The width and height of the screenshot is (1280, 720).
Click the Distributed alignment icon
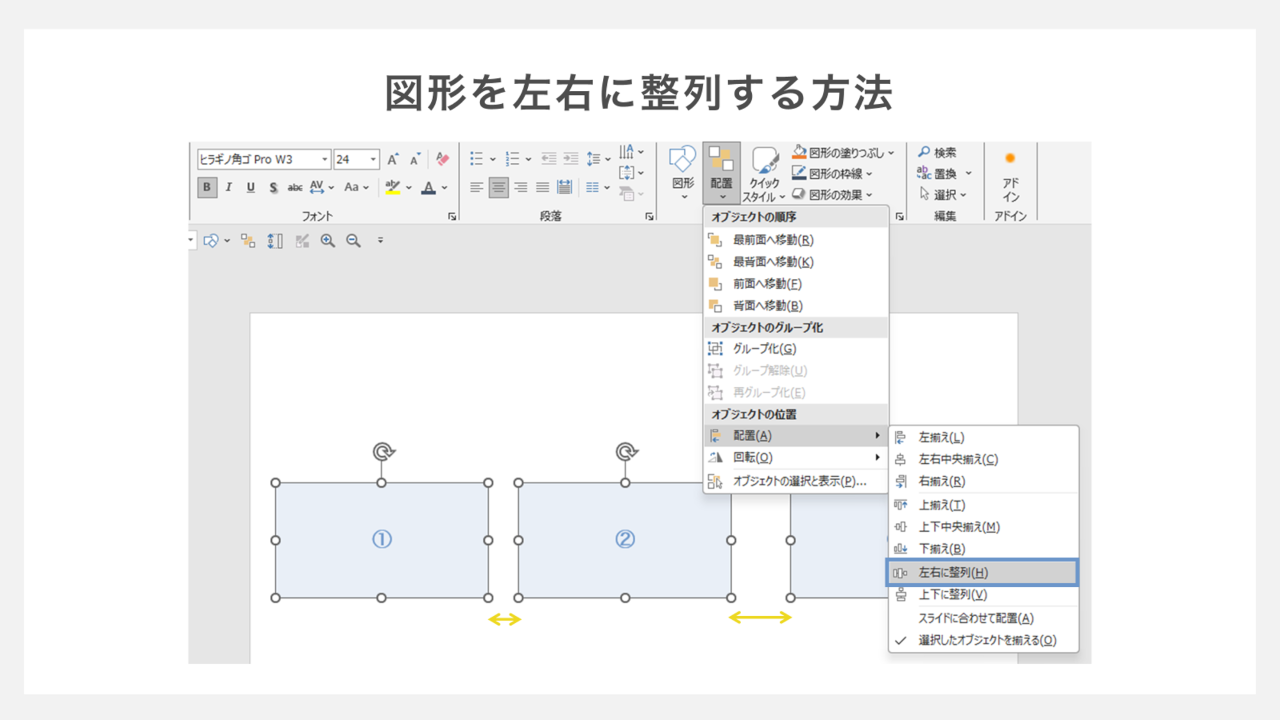tap(564, 187)
